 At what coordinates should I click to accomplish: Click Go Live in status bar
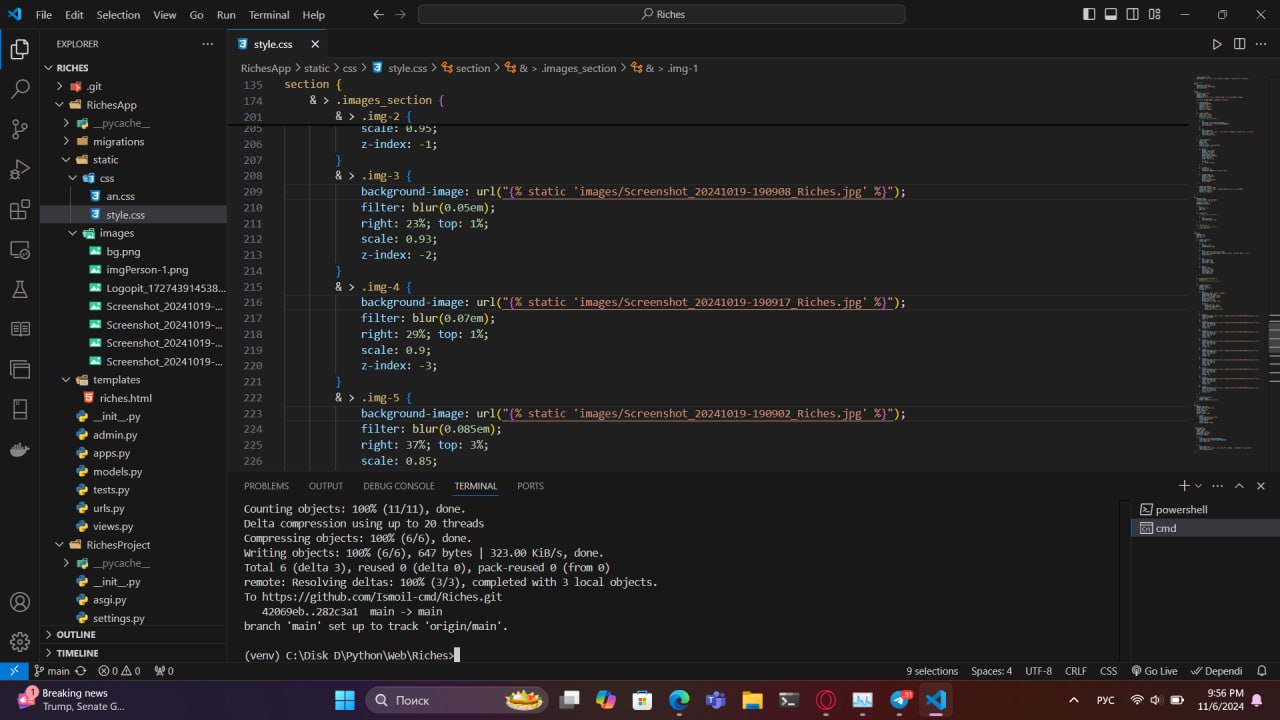[1154, 671]
